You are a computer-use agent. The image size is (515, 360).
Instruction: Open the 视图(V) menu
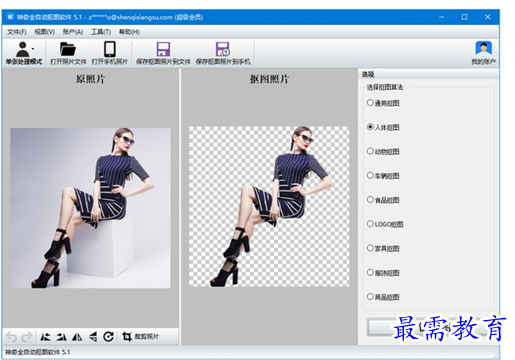click(45, 32)
